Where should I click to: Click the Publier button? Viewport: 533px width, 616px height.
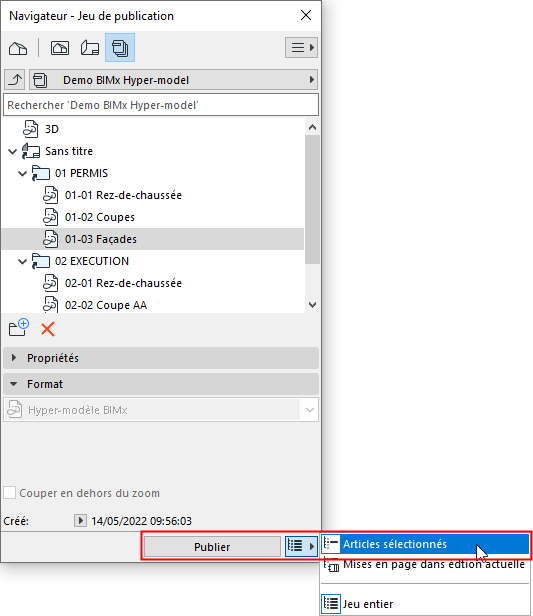[212, 546]
